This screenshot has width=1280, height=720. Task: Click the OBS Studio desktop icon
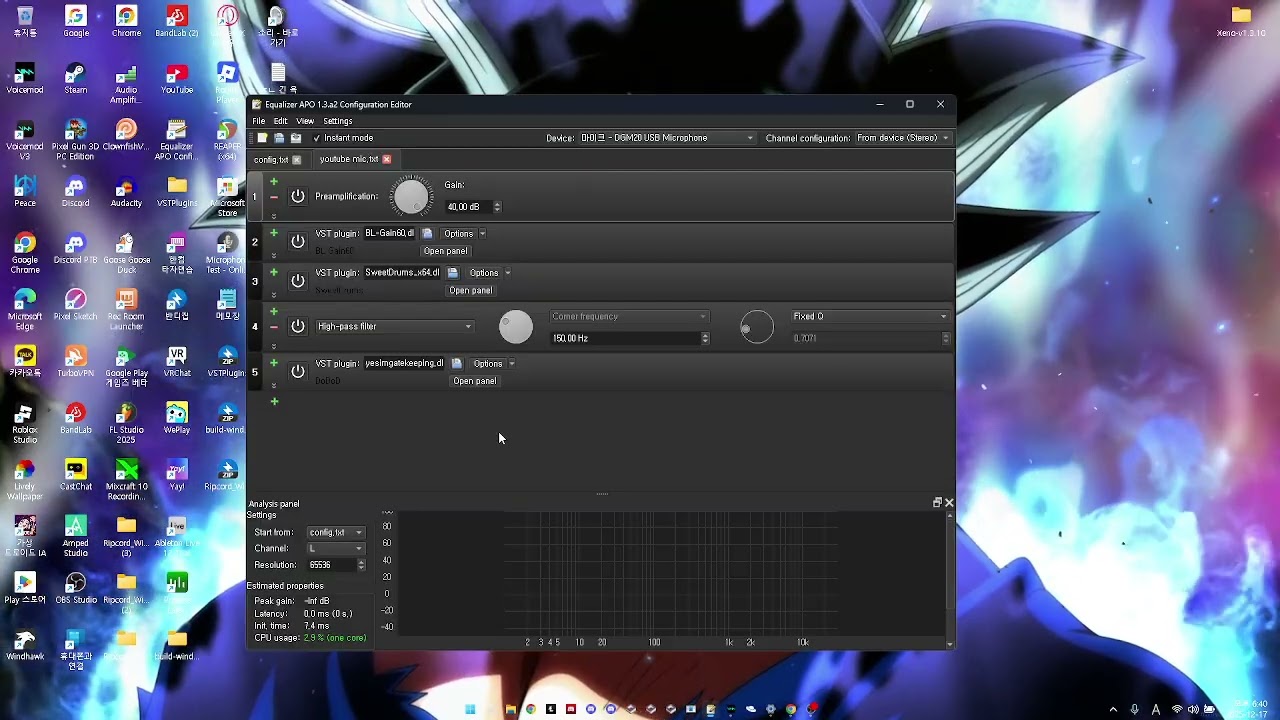coord(76,588)
